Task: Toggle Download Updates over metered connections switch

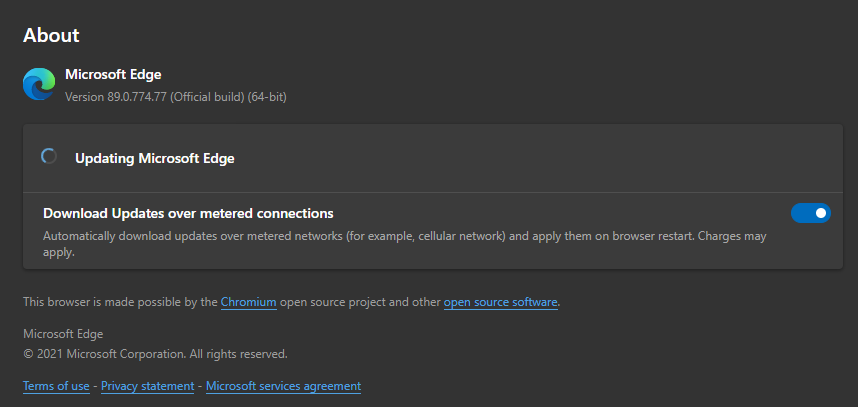Action: (810, 213)
